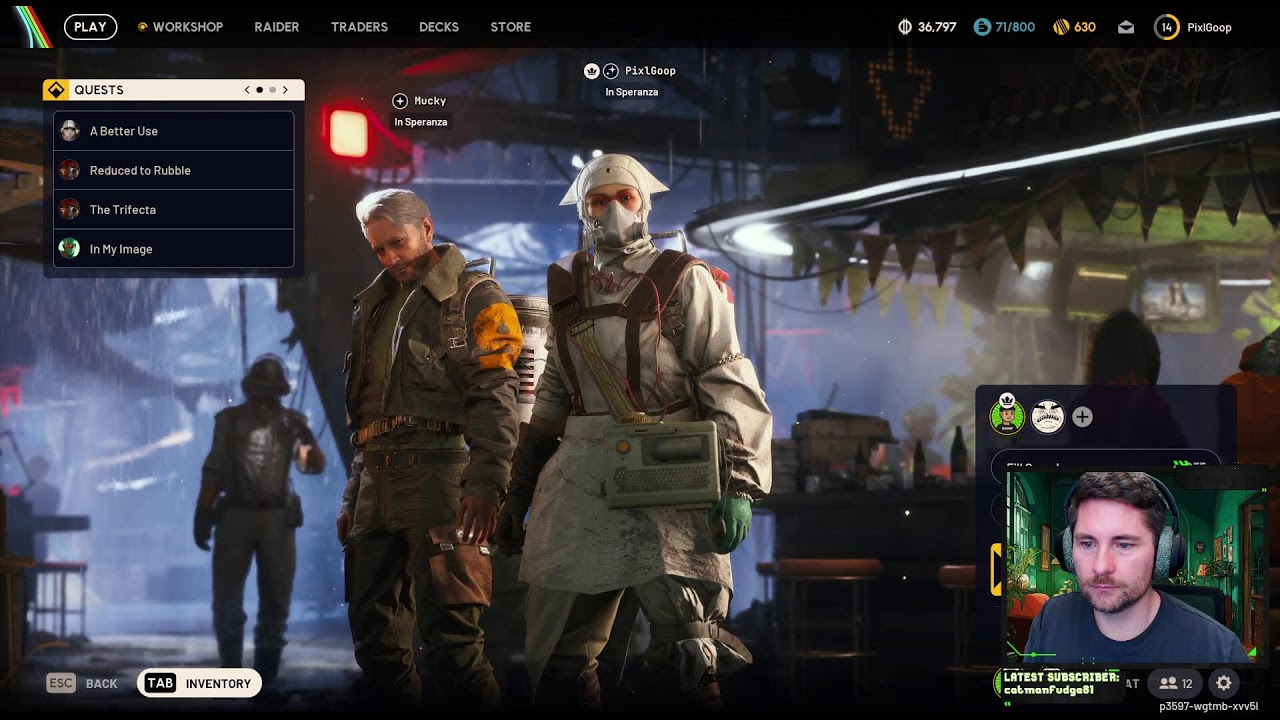Click the 36,797 coin balance
Image resolution: width=1280 pixels, height=720 pixels.
pyautogui.click(x=937, y=27)
